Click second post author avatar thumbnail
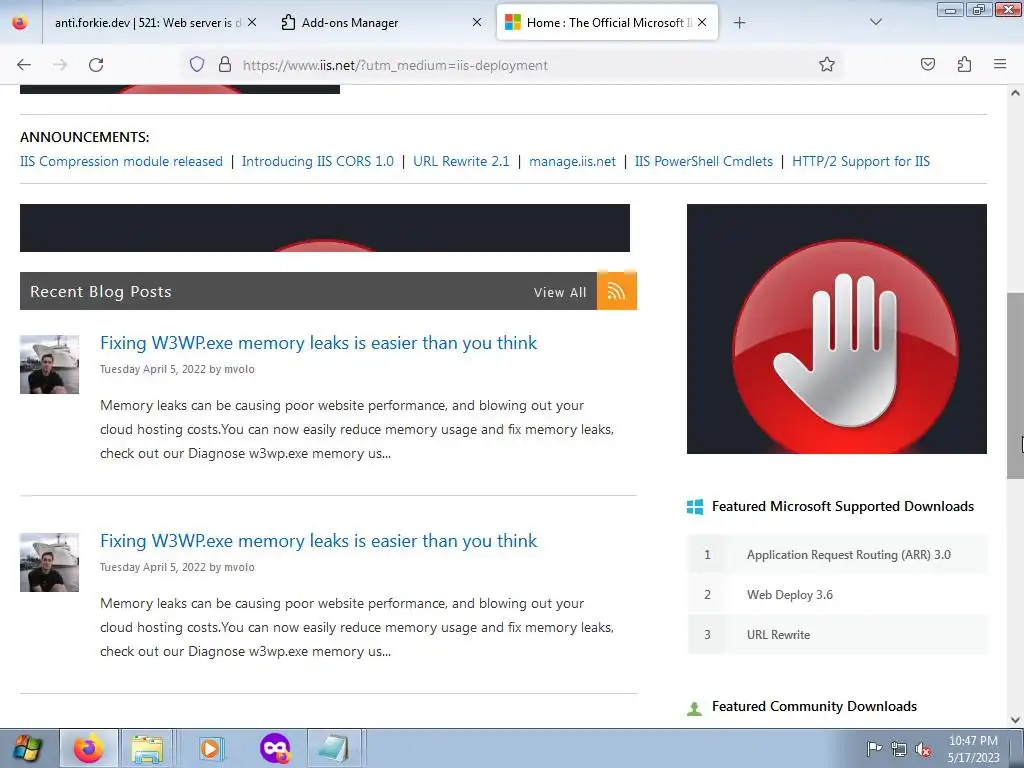The image size is (1024, 768). [50, 562]
